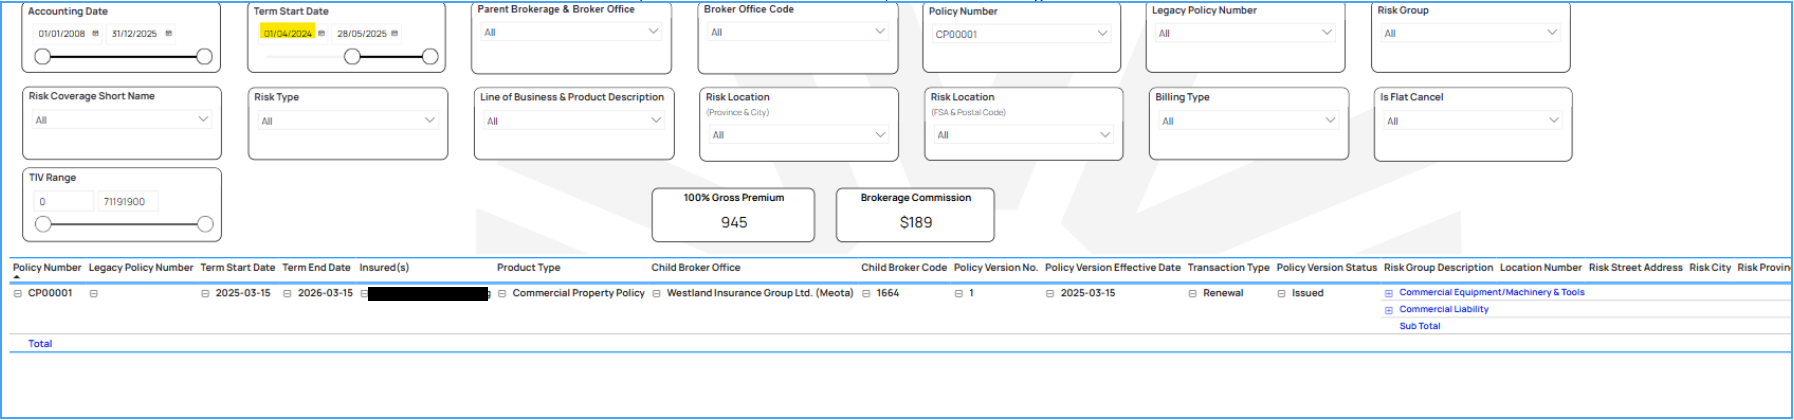Click Accounting Date slider left handle
The width and height of the screenshot is (1794, 420).
[x=42, y=56]
